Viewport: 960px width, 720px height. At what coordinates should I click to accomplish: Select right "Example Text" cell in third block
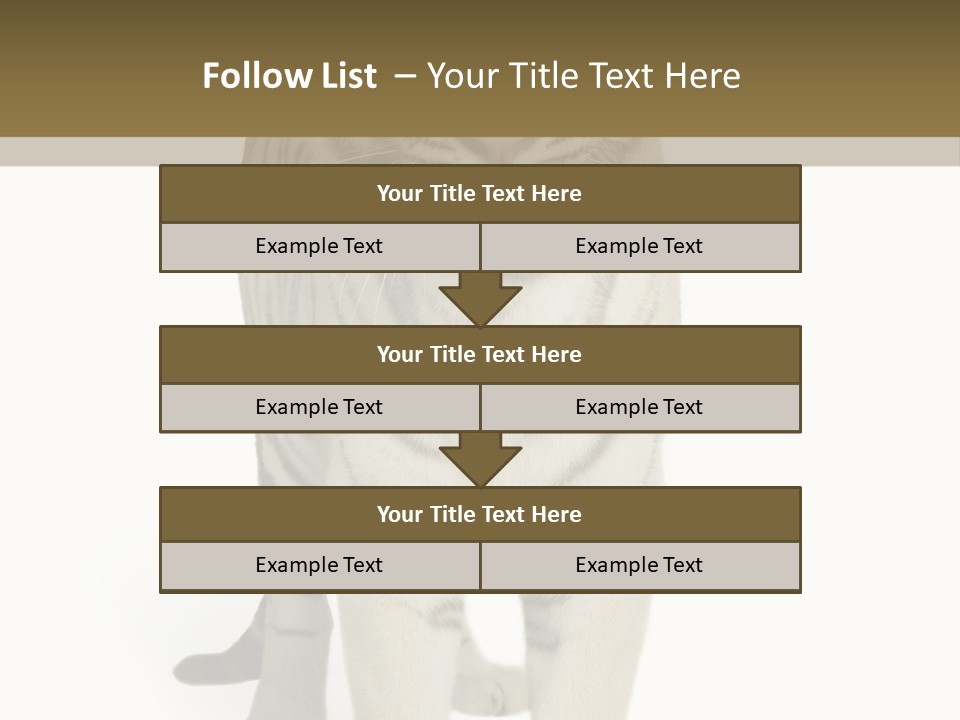click(x=640, y=566)
